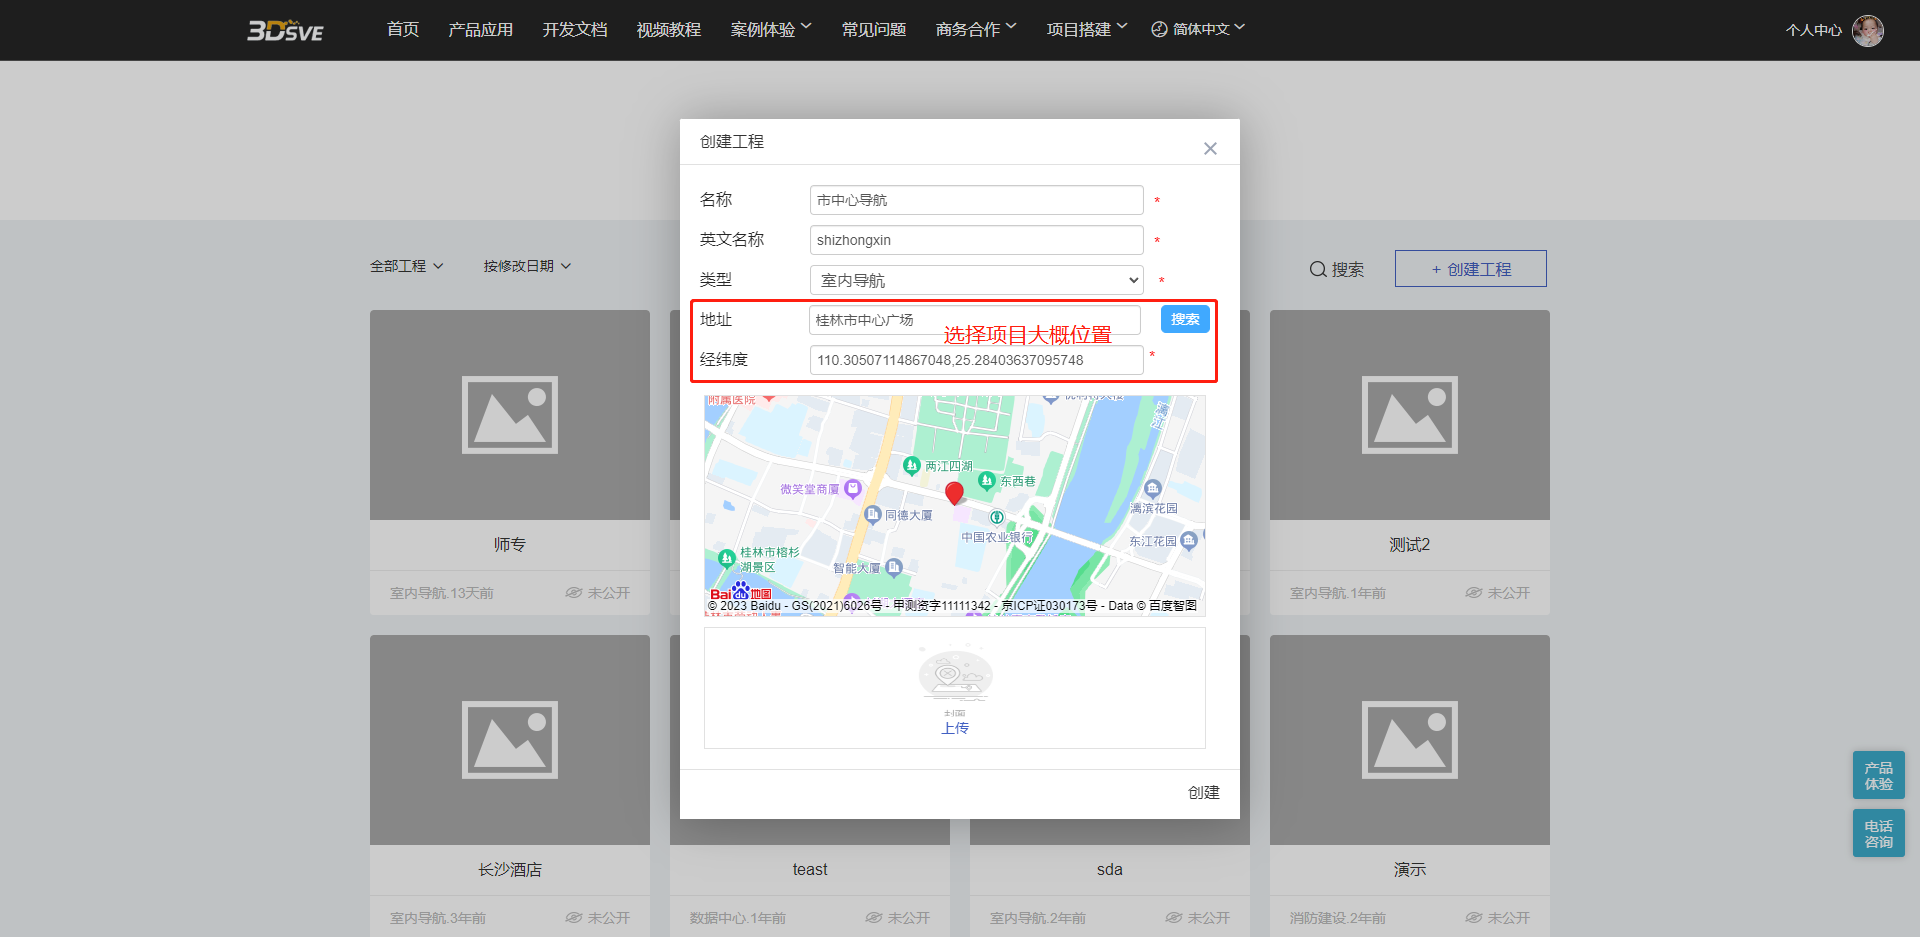Click the 3DSVE logo
Screen dimensions: 1920x937
(x=285, y=30)
